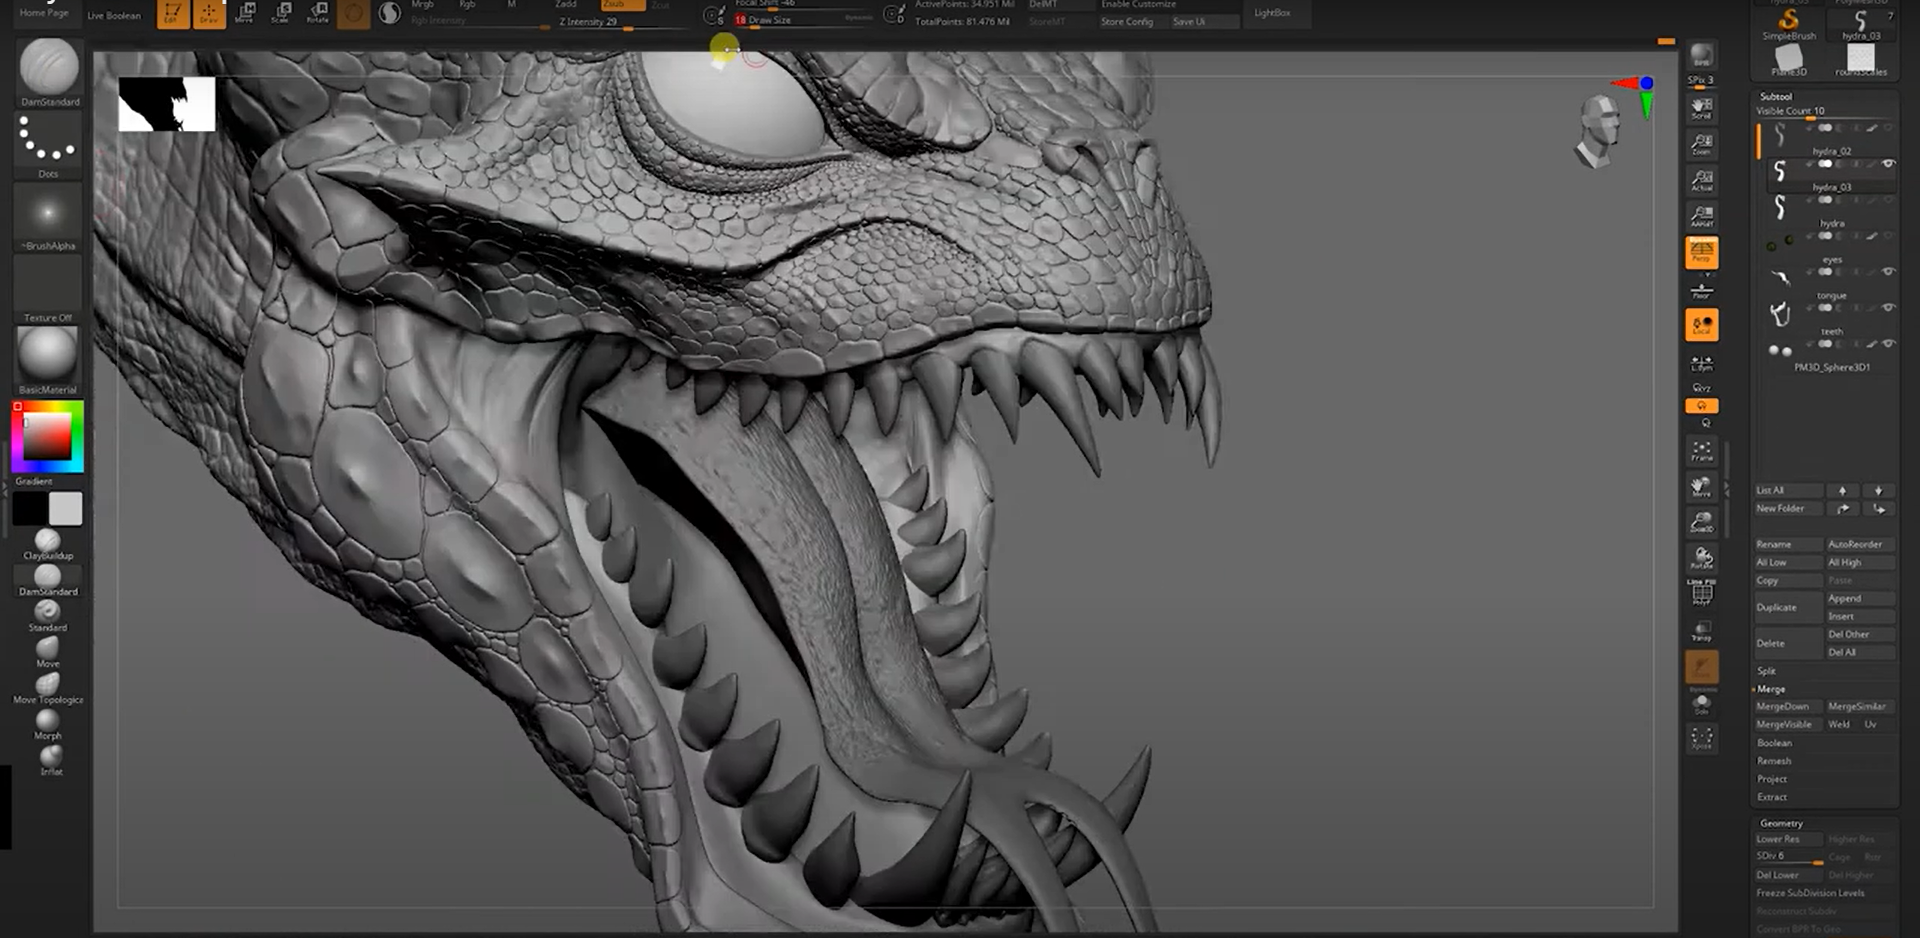This screenshot has height=938, width=1920.
Task: Click the Frame view icon
Action: pos(1701,451)
